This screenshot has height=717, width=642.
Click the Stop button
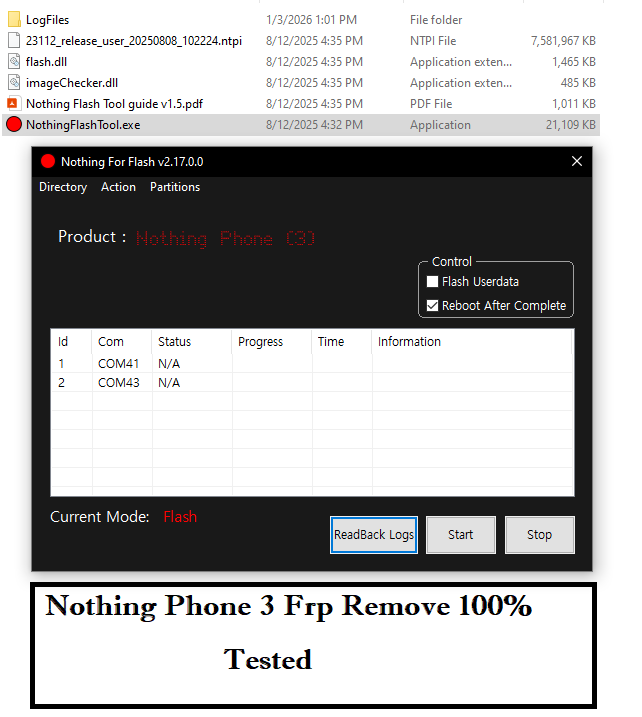[540, 535]
